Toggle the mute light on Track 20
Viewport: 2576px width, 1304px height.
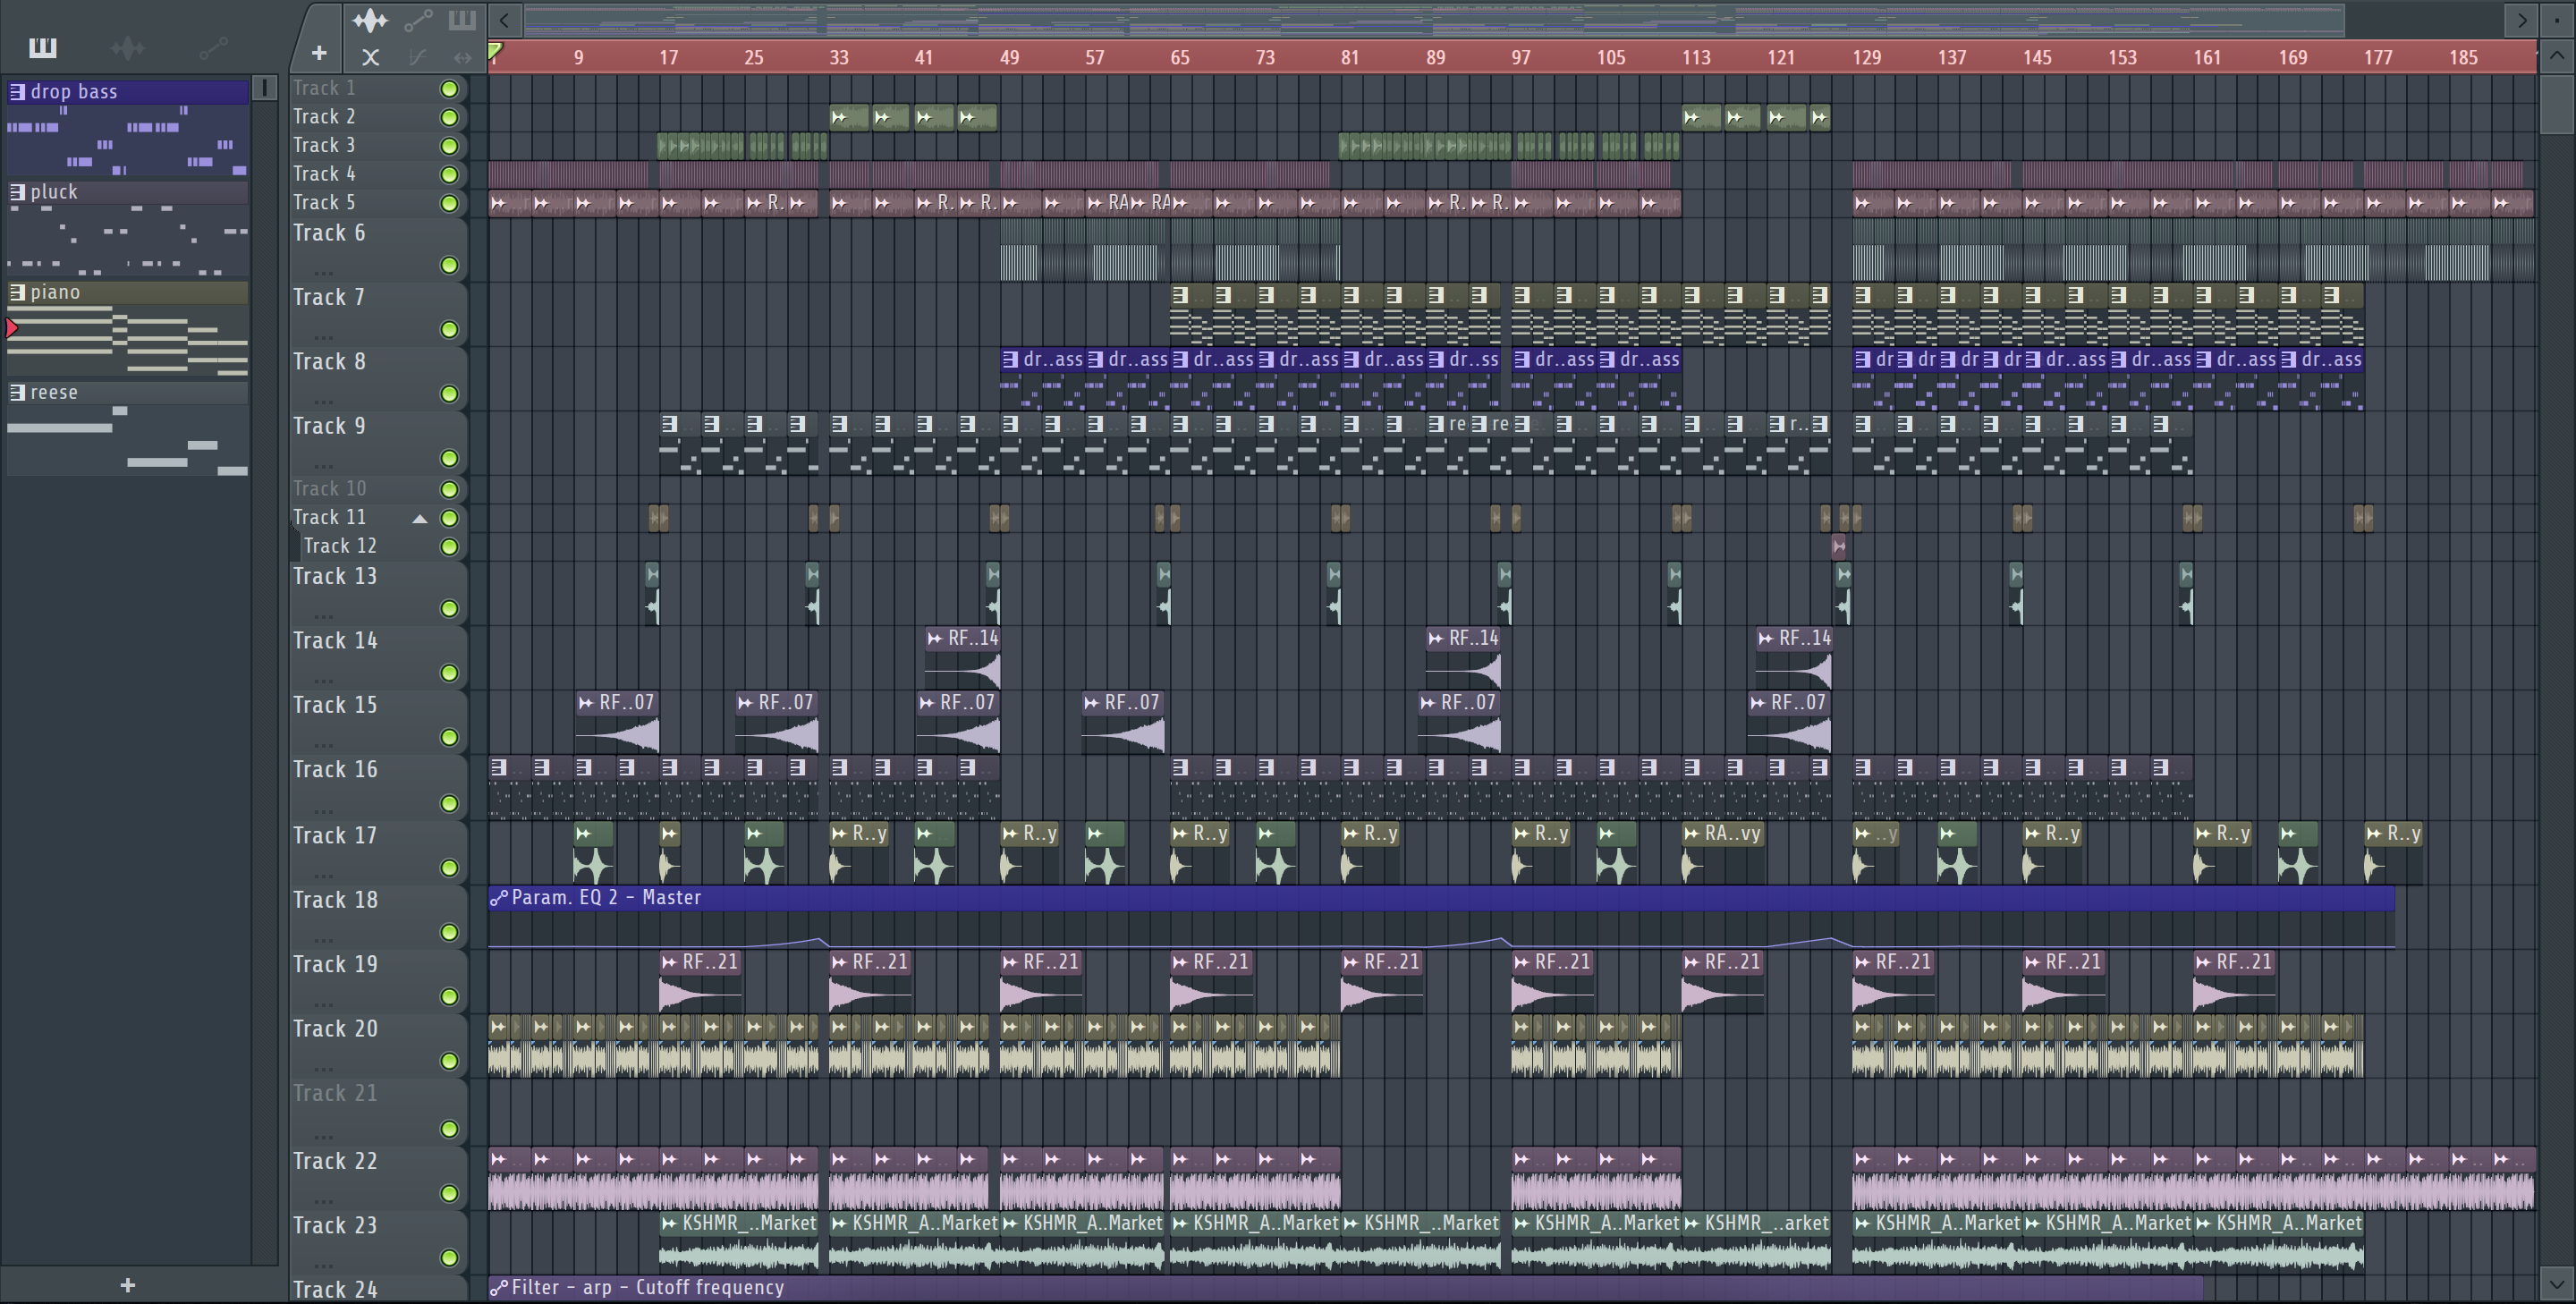point(450,1061)
